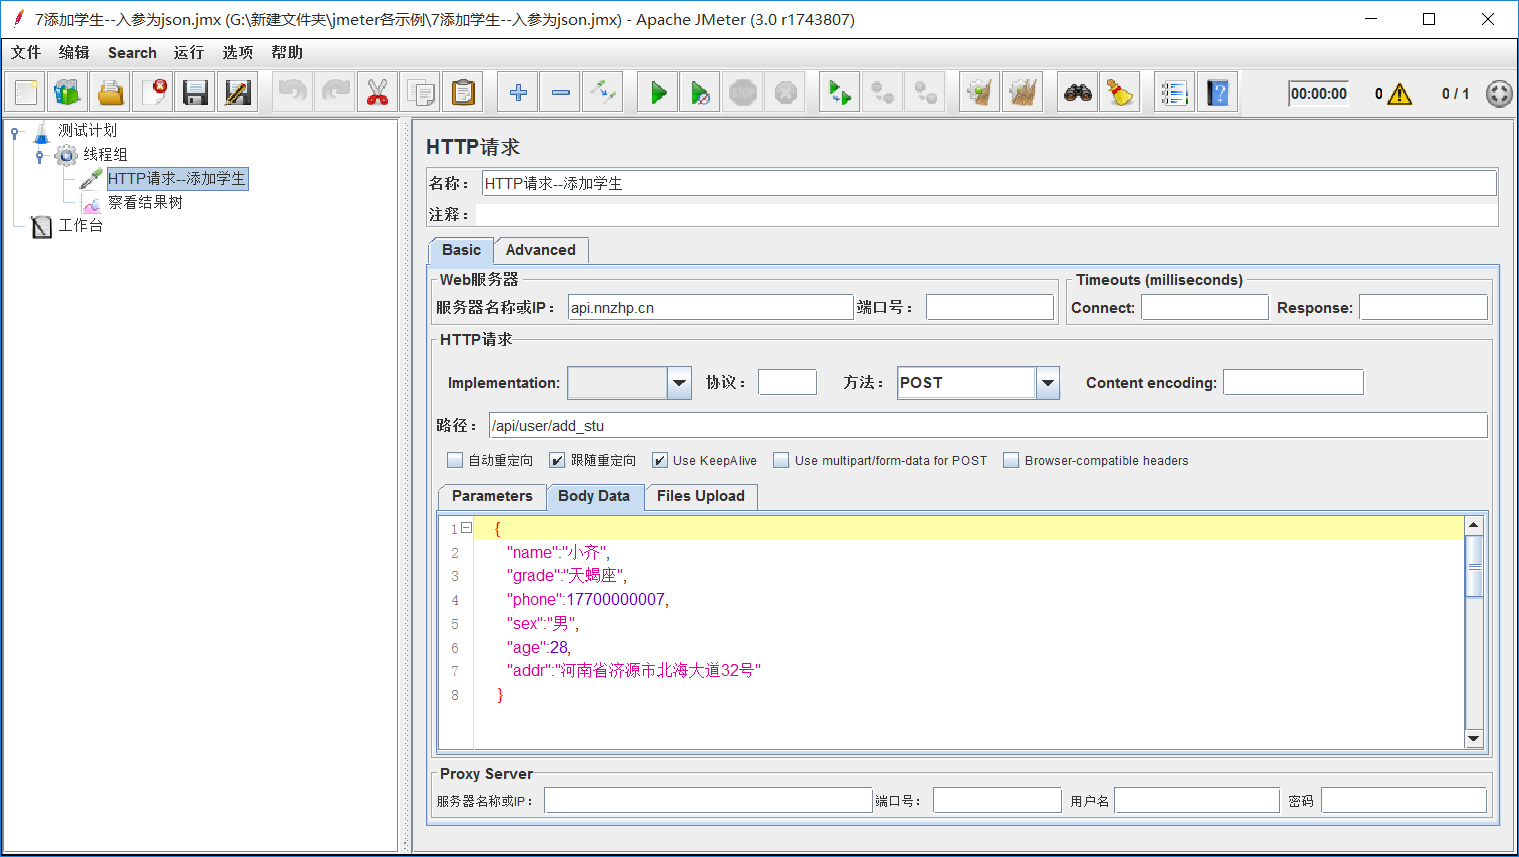Open the 编辑 menu
1519x857 pixels.
point(74,52)
